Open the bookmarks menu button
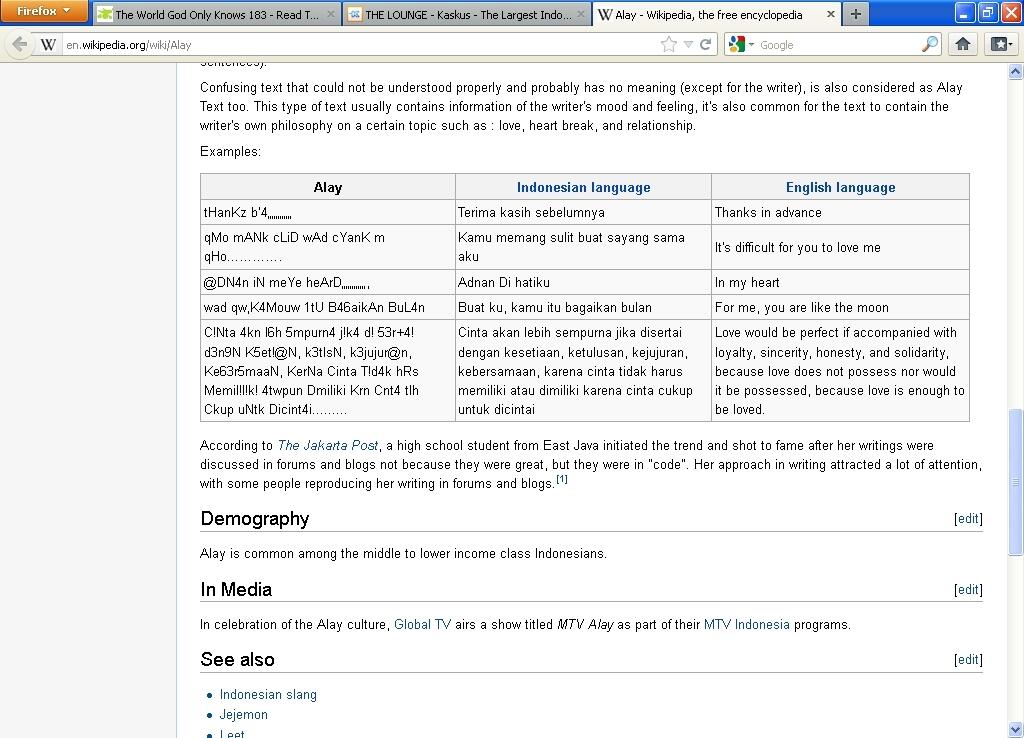The height and width of the screenshot is (738, 1024). [1001, 44]
